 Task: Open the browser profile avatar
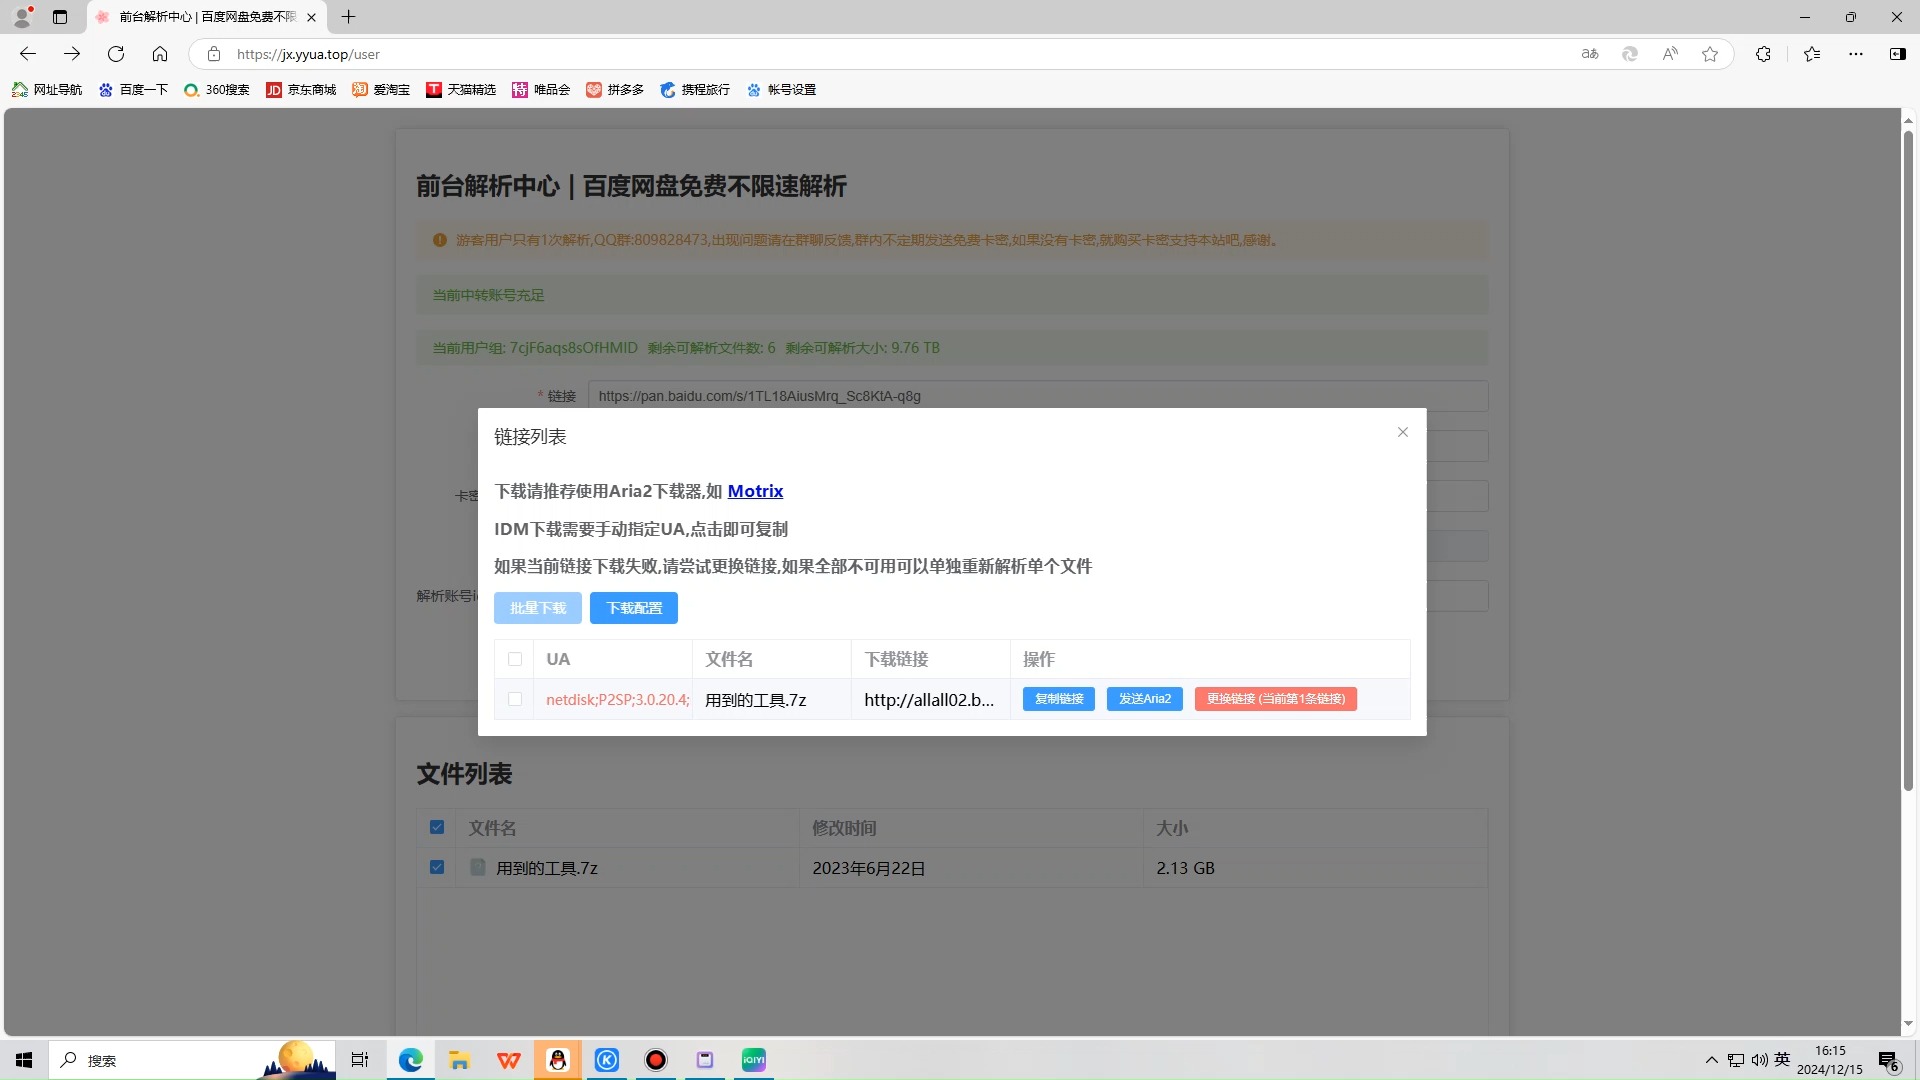point(22,17)
